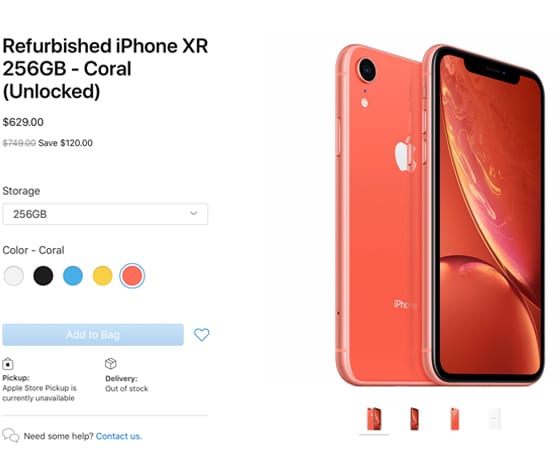Click the Refurbished iPhone XR product title

pos(105,69)
